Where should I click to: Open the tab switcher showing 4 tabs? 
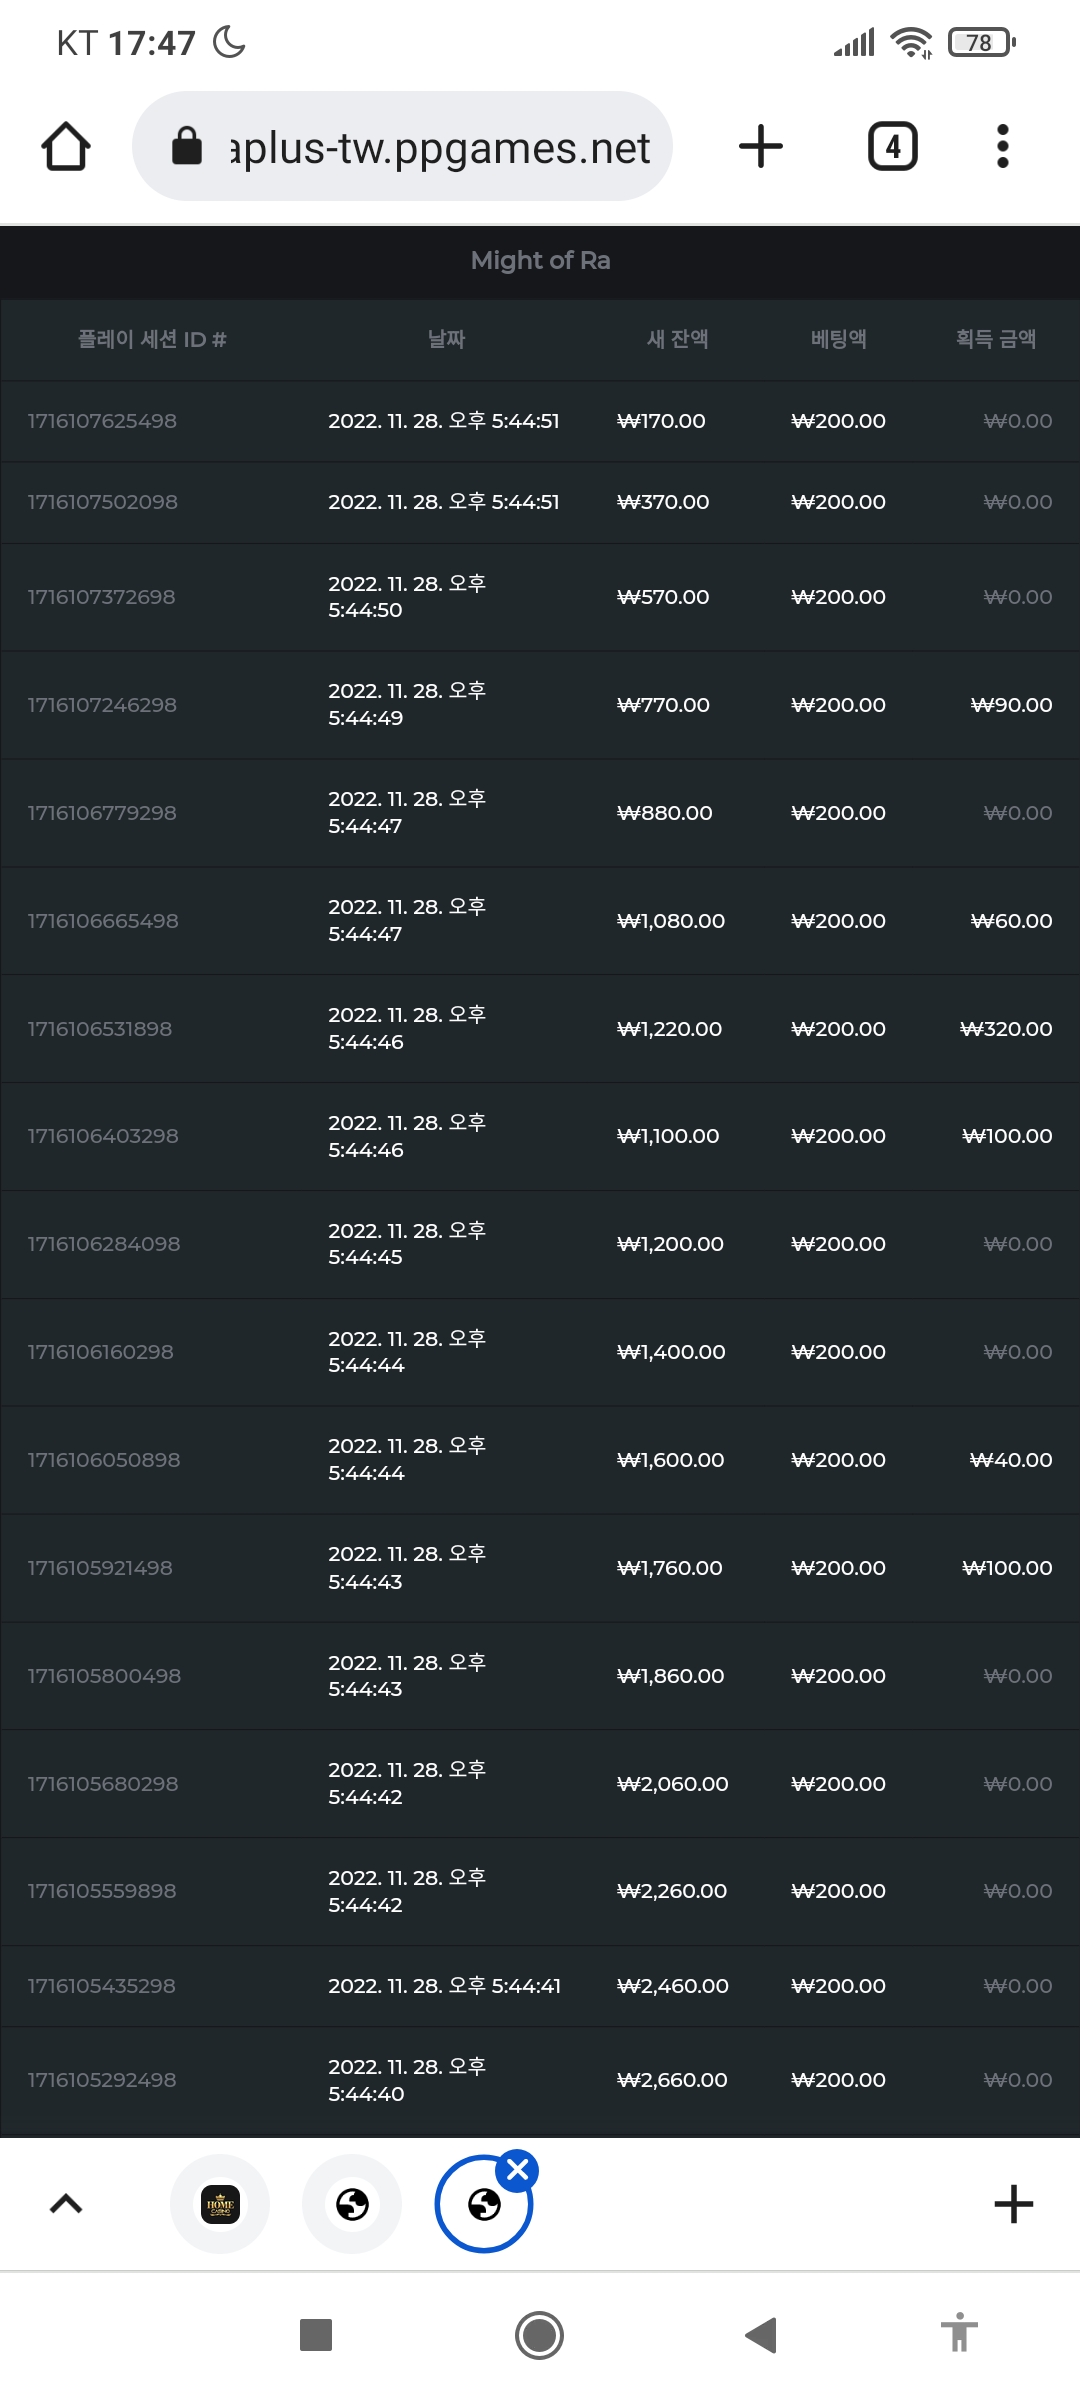[893, 147]
